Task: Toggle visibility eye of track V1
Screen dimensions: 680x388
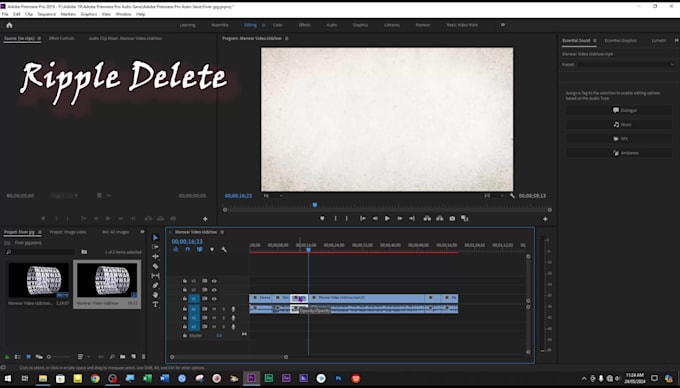Action: tap(214, 299)
